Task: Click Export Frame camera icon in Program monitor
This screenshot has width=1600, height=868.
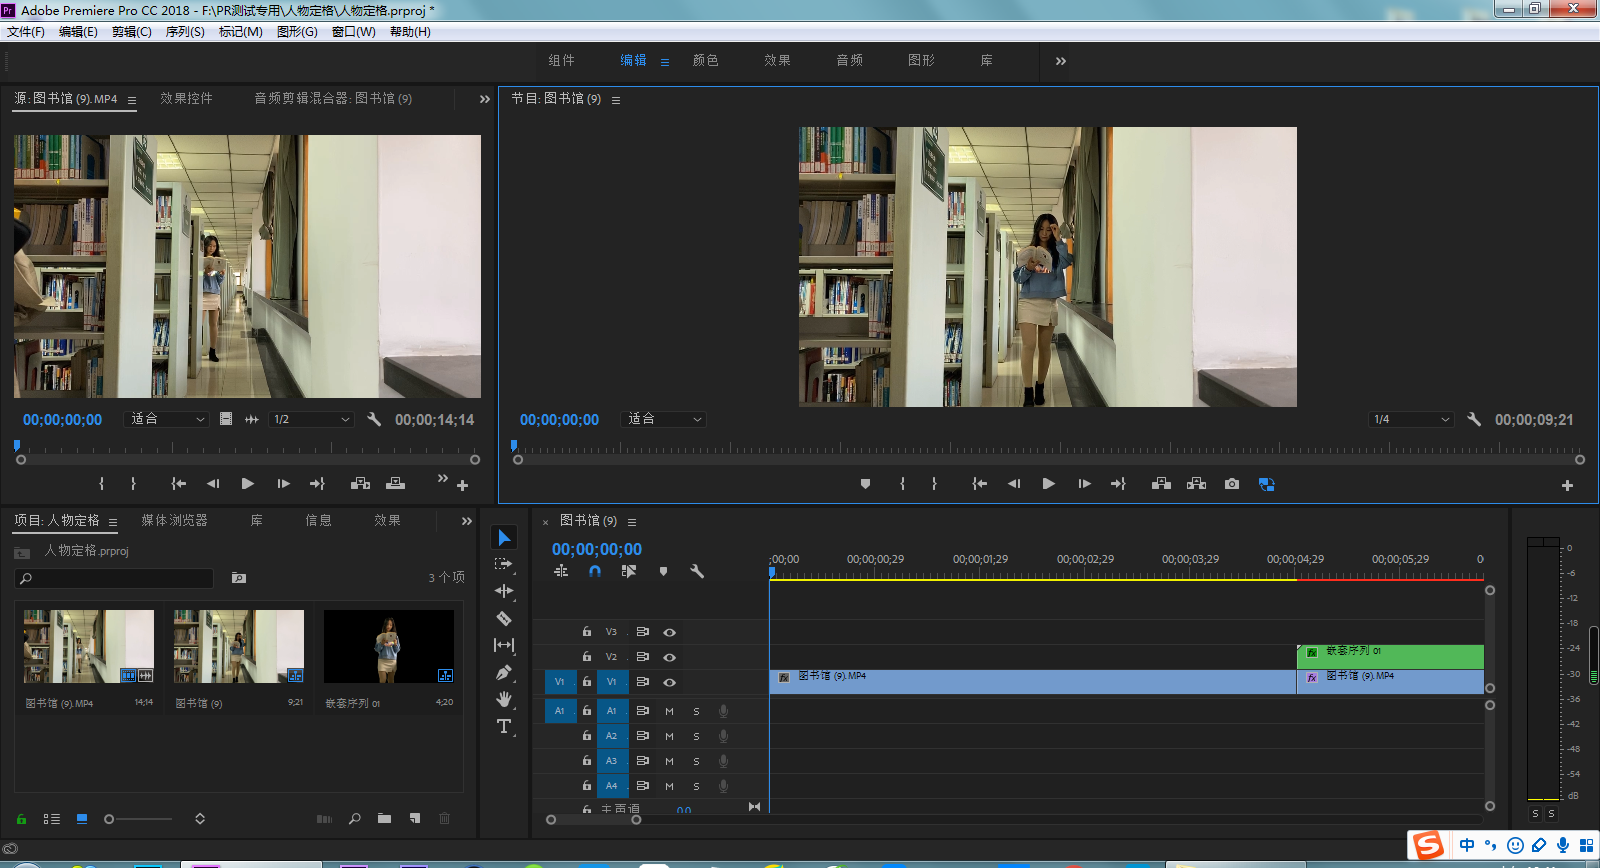Action: tap(1232, 484)
